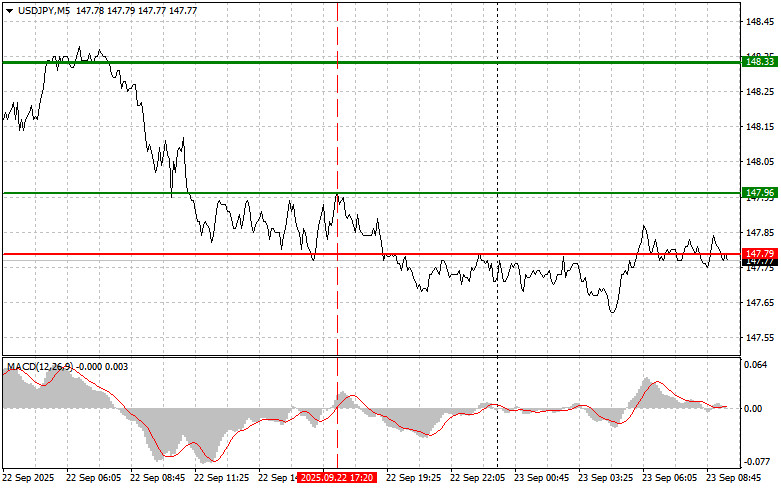This screenshot has height=489, width=781.
Task: Click the green 147.96 price label
Action: 755,192
